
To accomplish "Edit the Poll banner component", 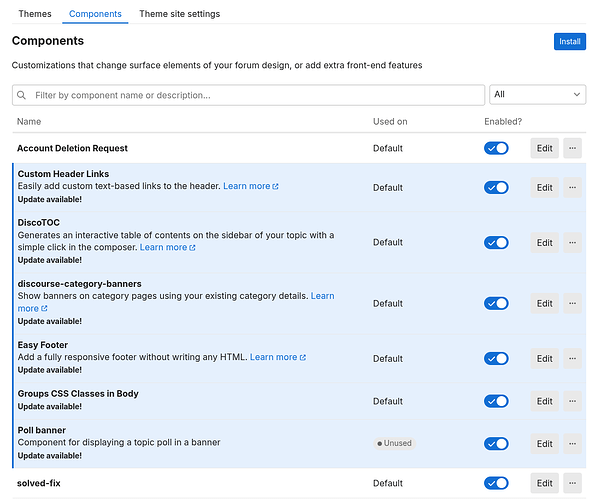I will (x=544, y=444).
